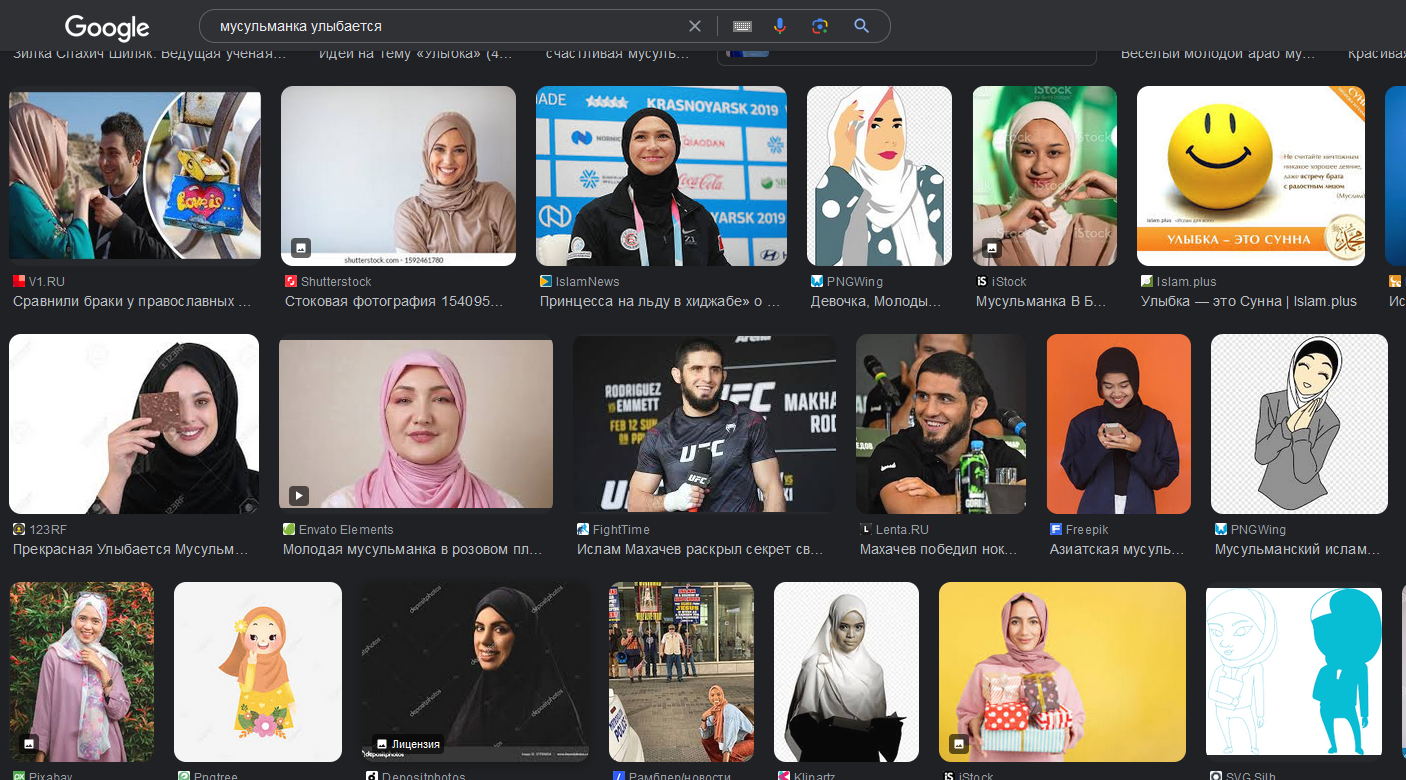The width and height of the screenshot is (1406, 780).
Task: Open the Freepik orange background thumbnail
Action: (x=1119, y=424)
